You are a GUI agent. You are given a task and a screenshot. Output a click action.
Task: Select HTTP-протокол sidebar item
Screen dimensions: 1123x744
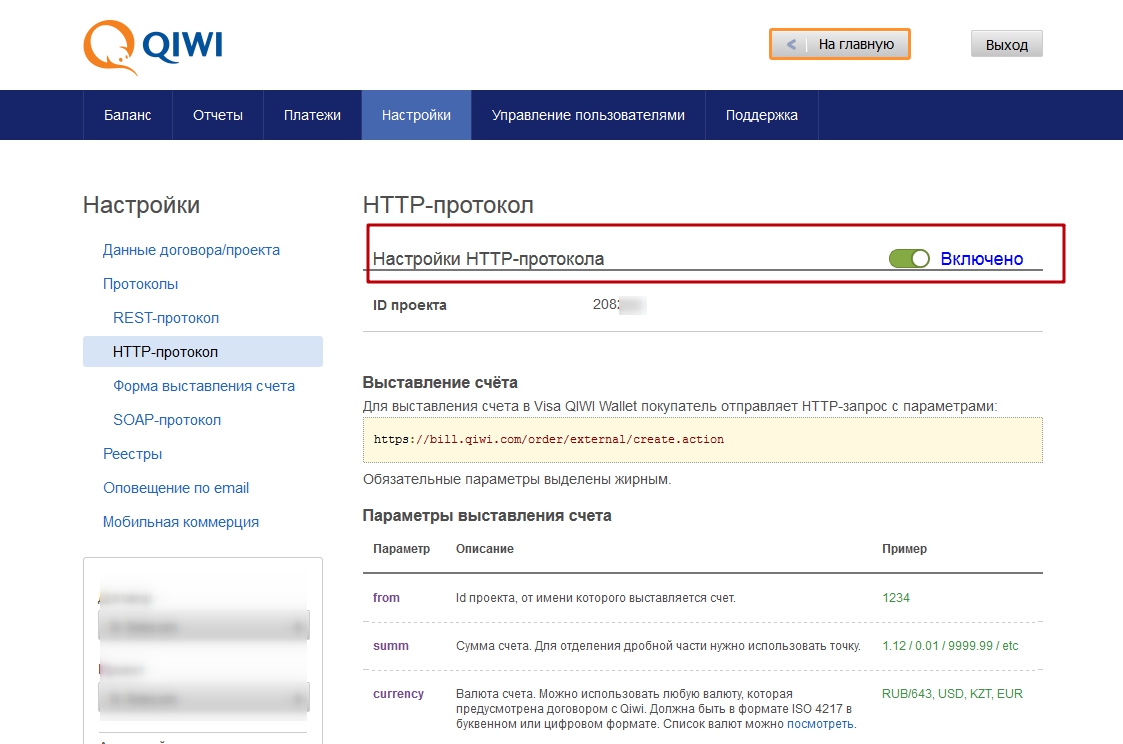point(166,352)
